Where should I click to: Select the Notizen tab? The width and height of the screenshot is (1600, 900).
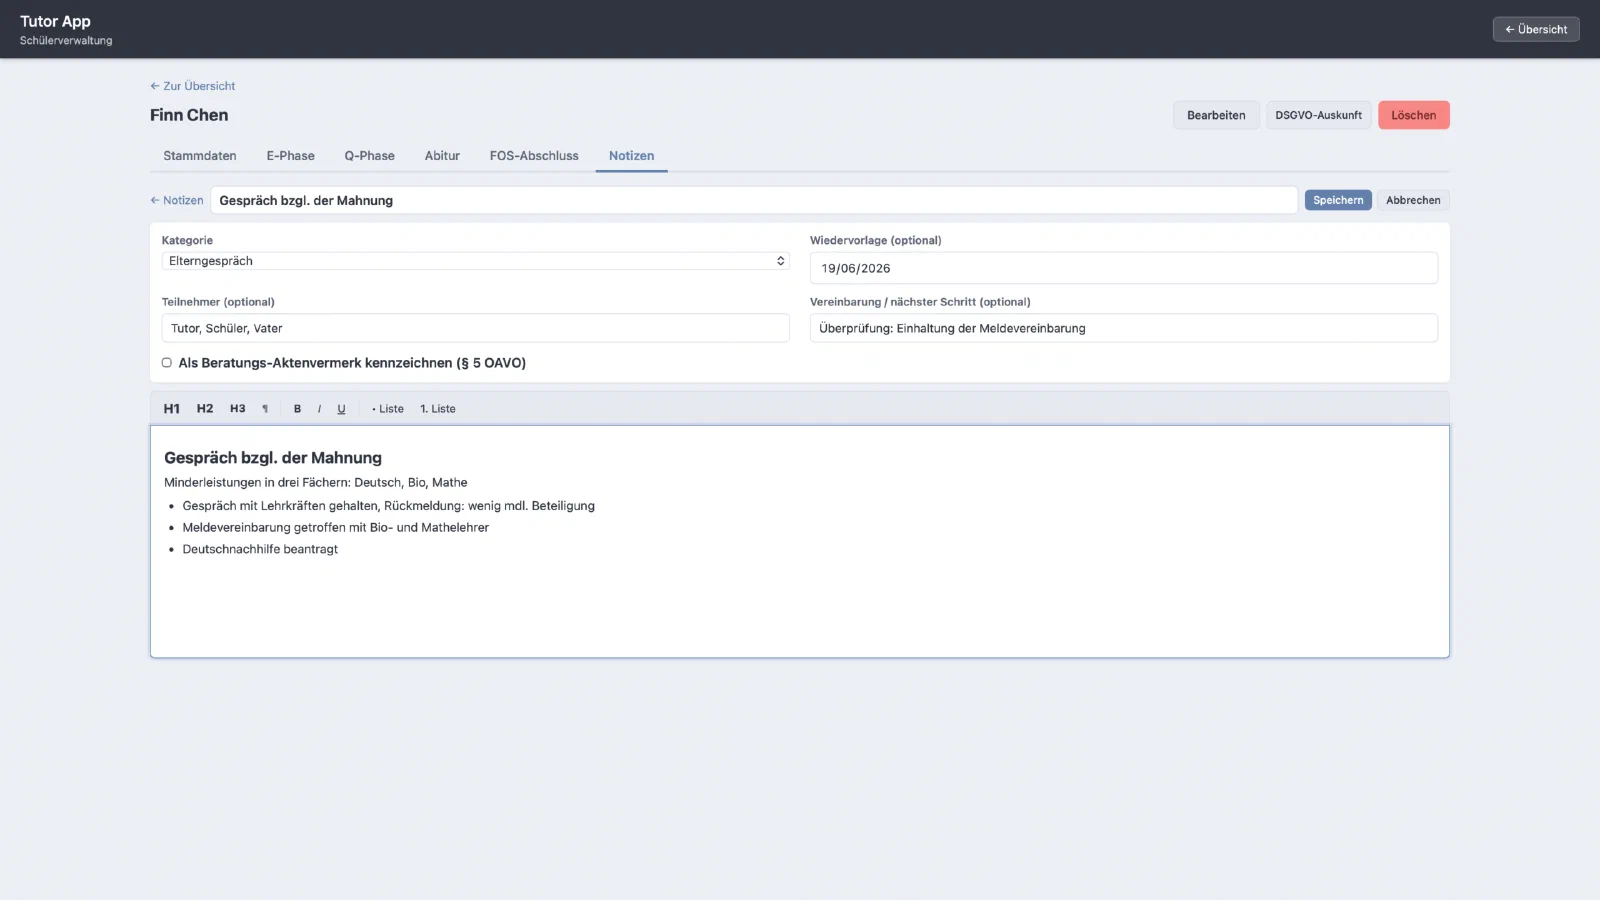coord(632,156)
